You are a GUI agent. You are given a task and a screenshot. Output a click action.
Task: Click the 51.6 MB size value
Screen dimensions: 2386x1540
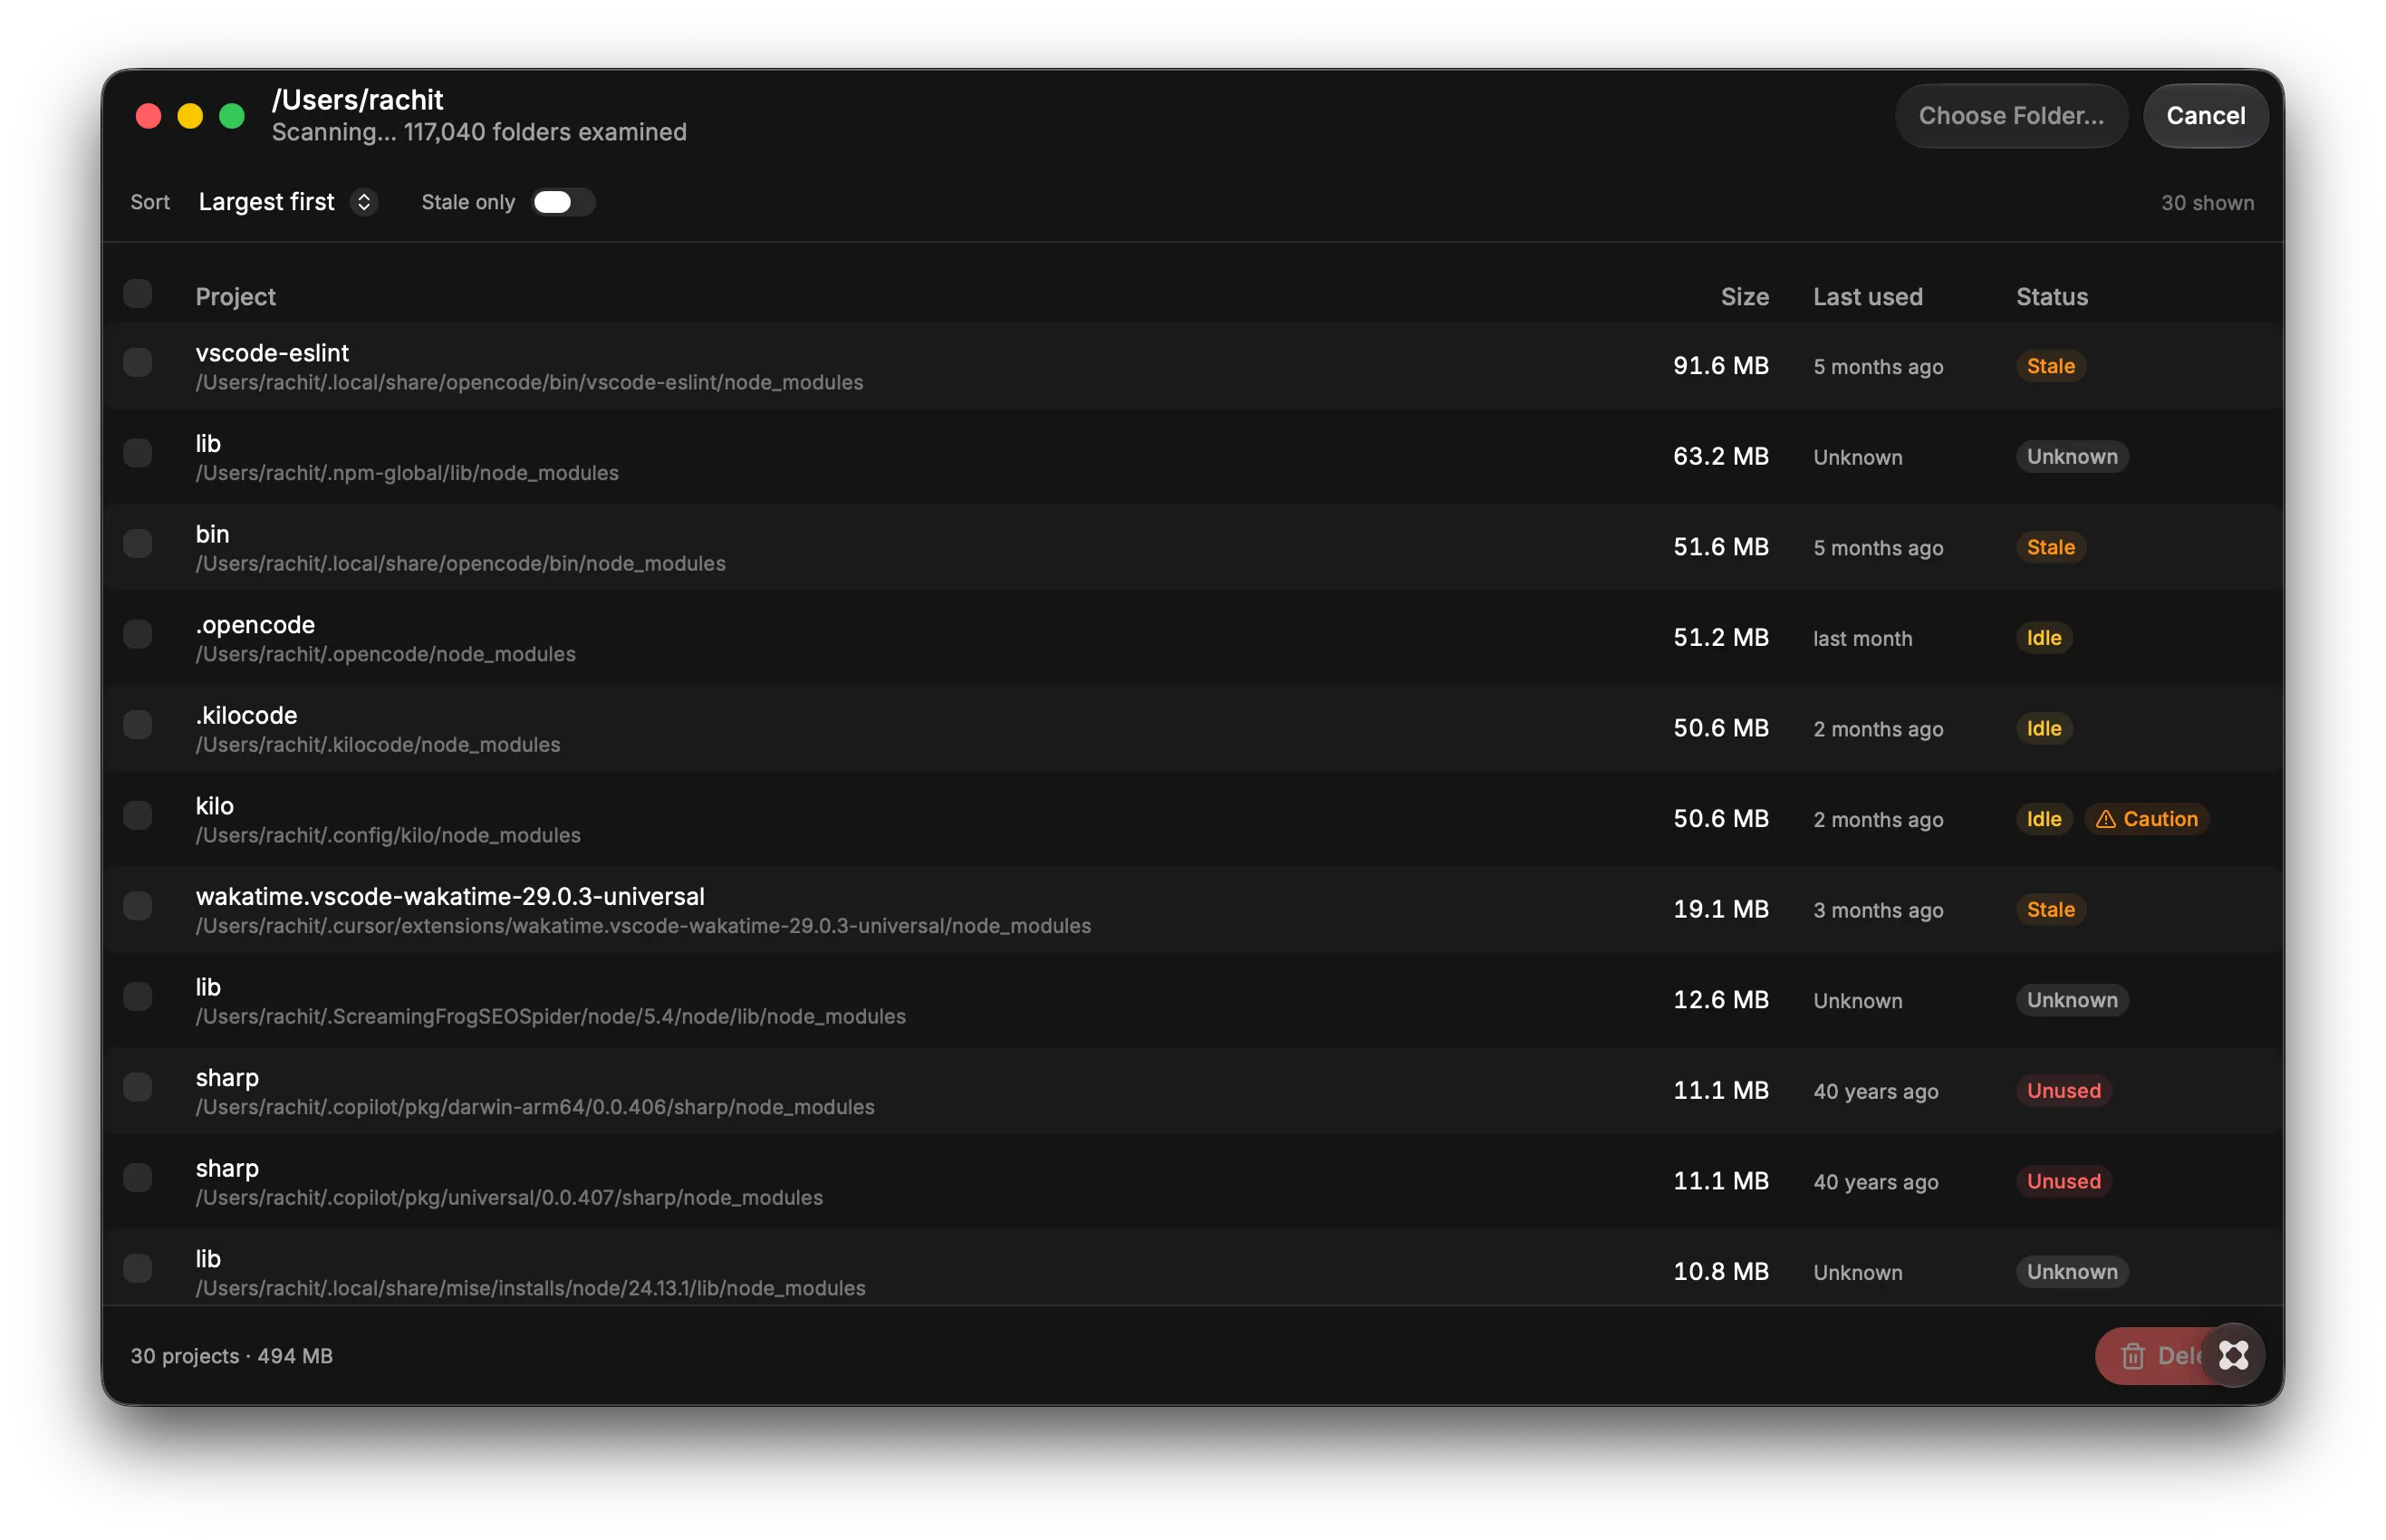coord(1720,547)
